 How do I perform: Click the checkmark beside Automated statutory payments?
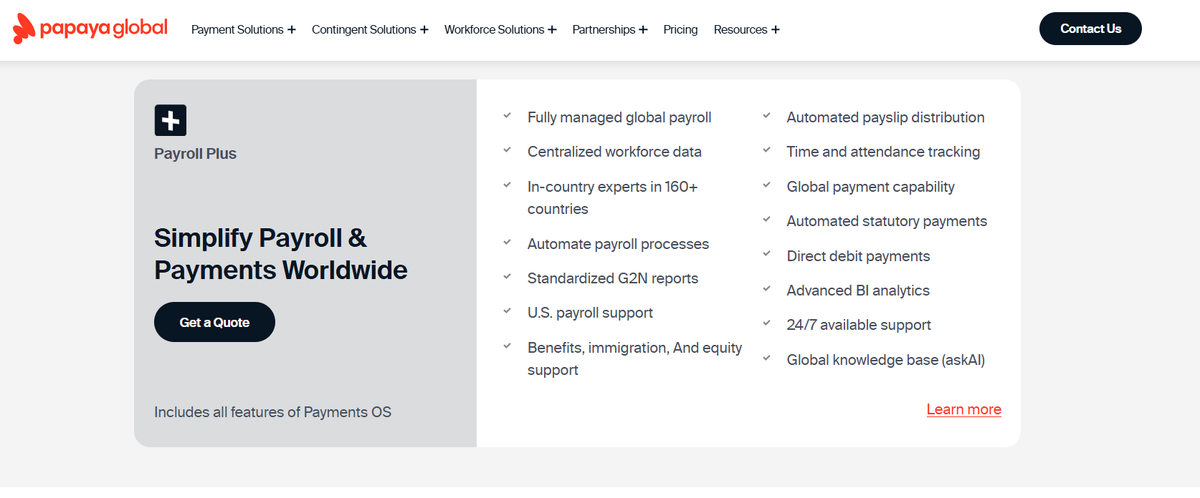tap(767, 219)
